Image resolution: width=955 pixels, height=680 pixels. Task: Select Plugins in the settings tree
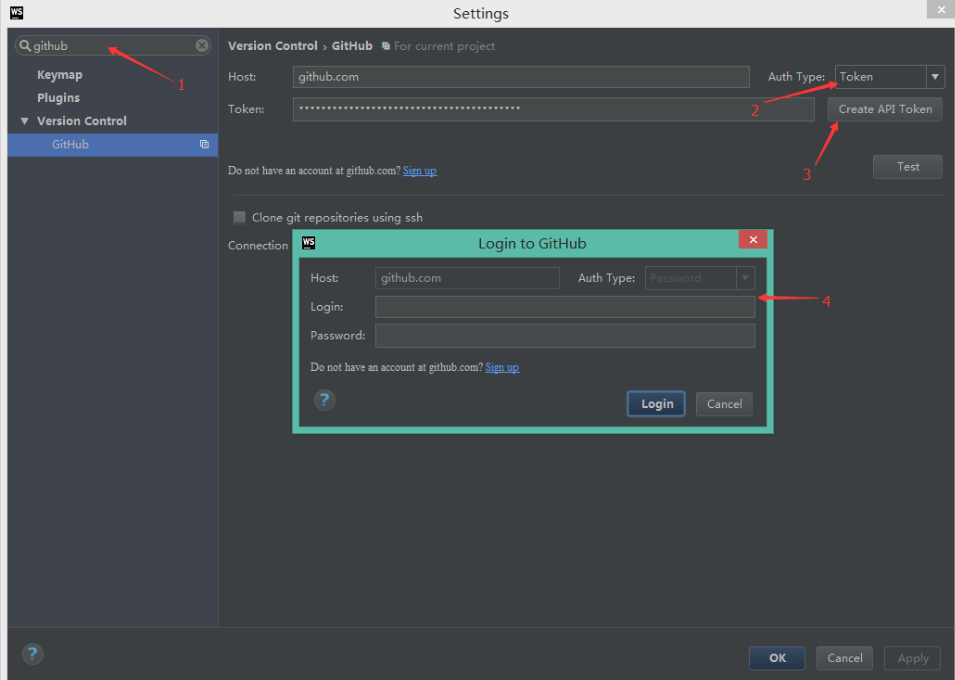coord(58,98)
